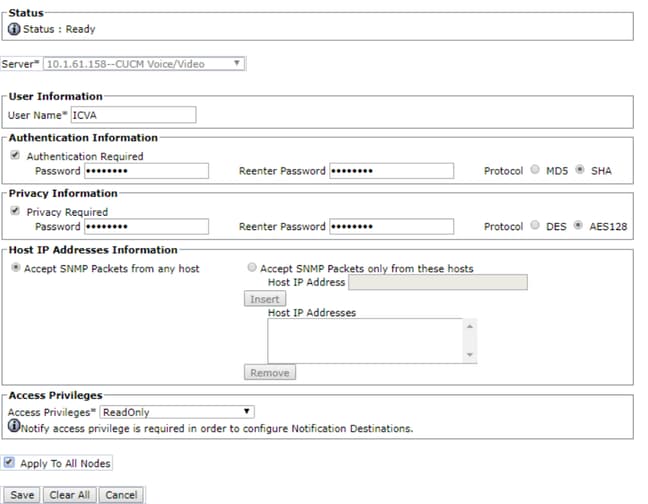Click the Notify access privilege info icon
Viewport: 648px width, 504px height.
pos(14,426)
